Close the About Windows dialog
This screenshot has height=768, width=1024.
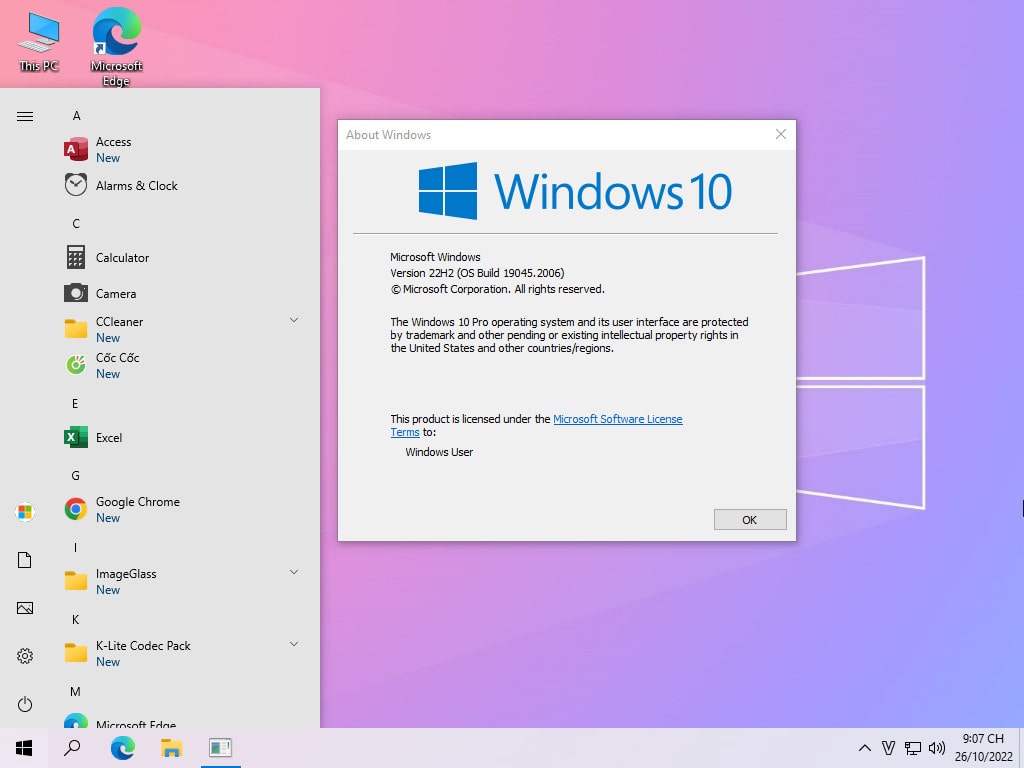pos(780,135)
